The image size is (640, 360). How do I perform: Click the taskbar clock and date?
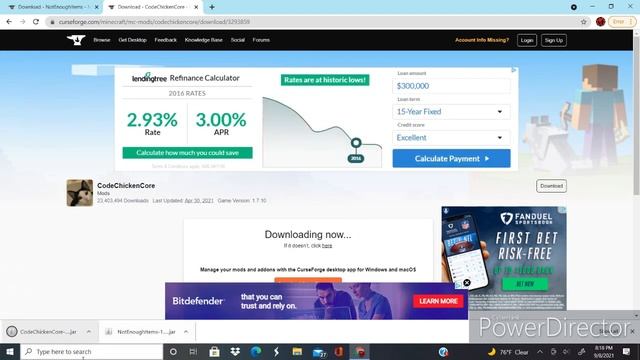tap(604, 352)
